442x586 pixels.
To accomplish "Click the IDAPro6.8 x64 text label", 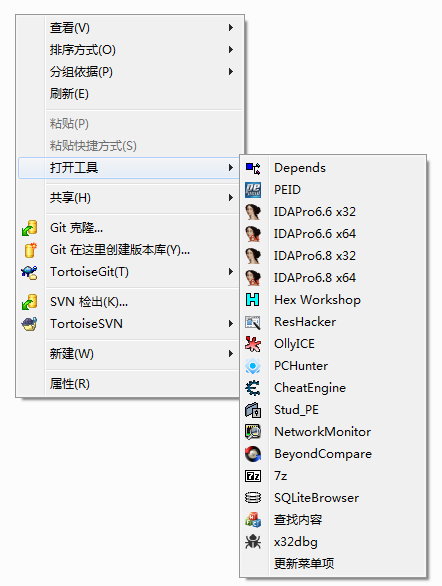I will point(315,278).
